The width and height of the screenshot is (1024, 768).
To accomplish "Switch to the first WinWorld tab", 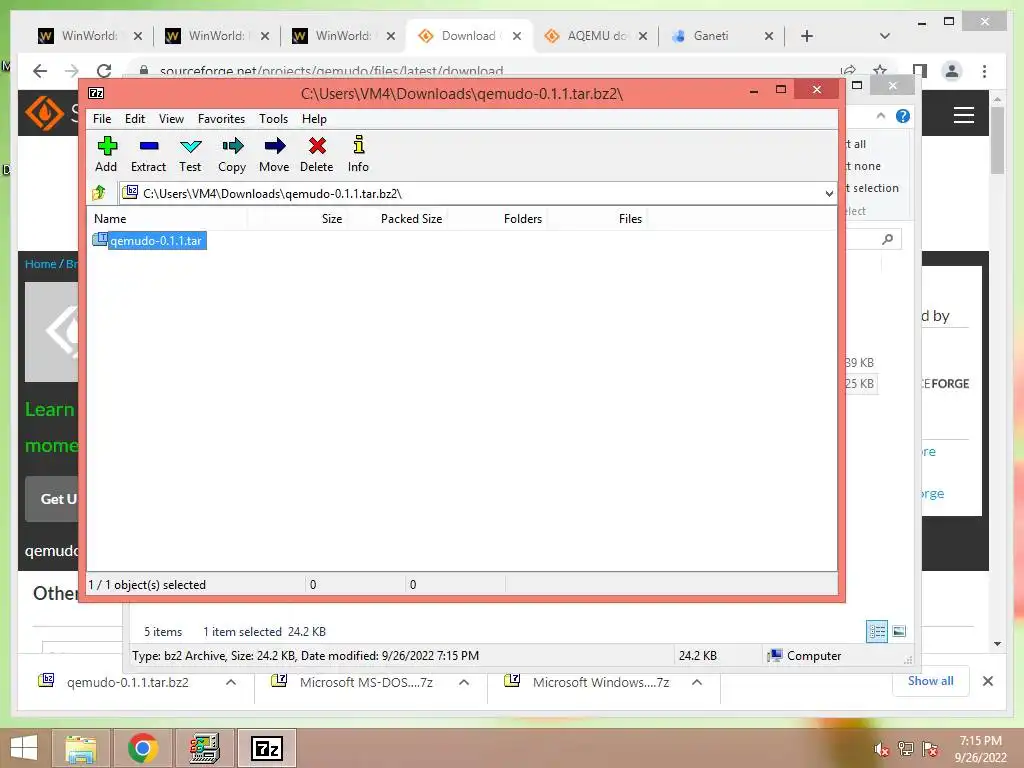I will [x=89, y=36].
